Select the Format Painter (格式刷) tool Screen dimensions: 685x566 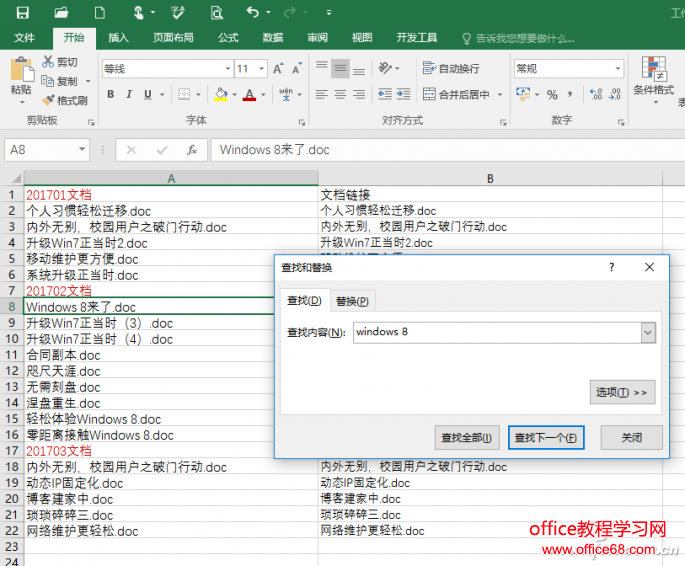(x=66, y=101)
